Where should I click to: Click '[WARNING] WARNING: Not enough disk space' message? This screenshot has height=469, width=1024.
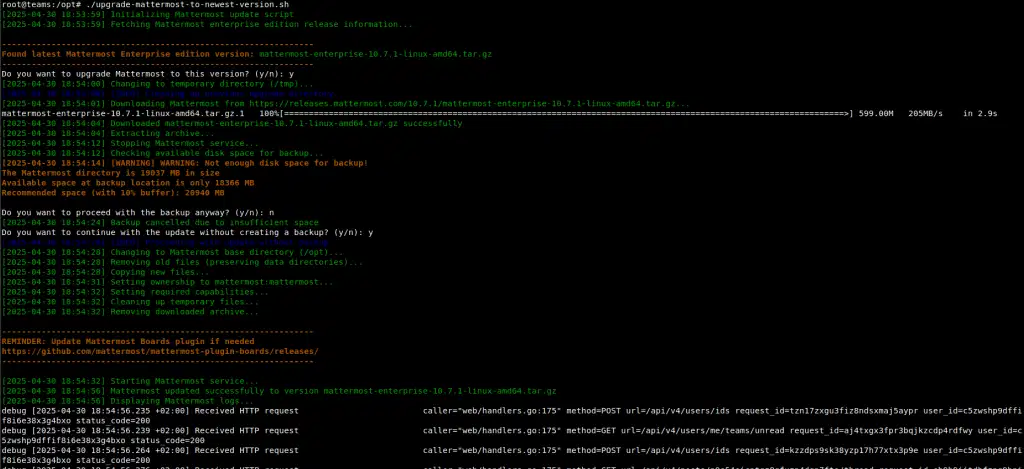[185, 163]
